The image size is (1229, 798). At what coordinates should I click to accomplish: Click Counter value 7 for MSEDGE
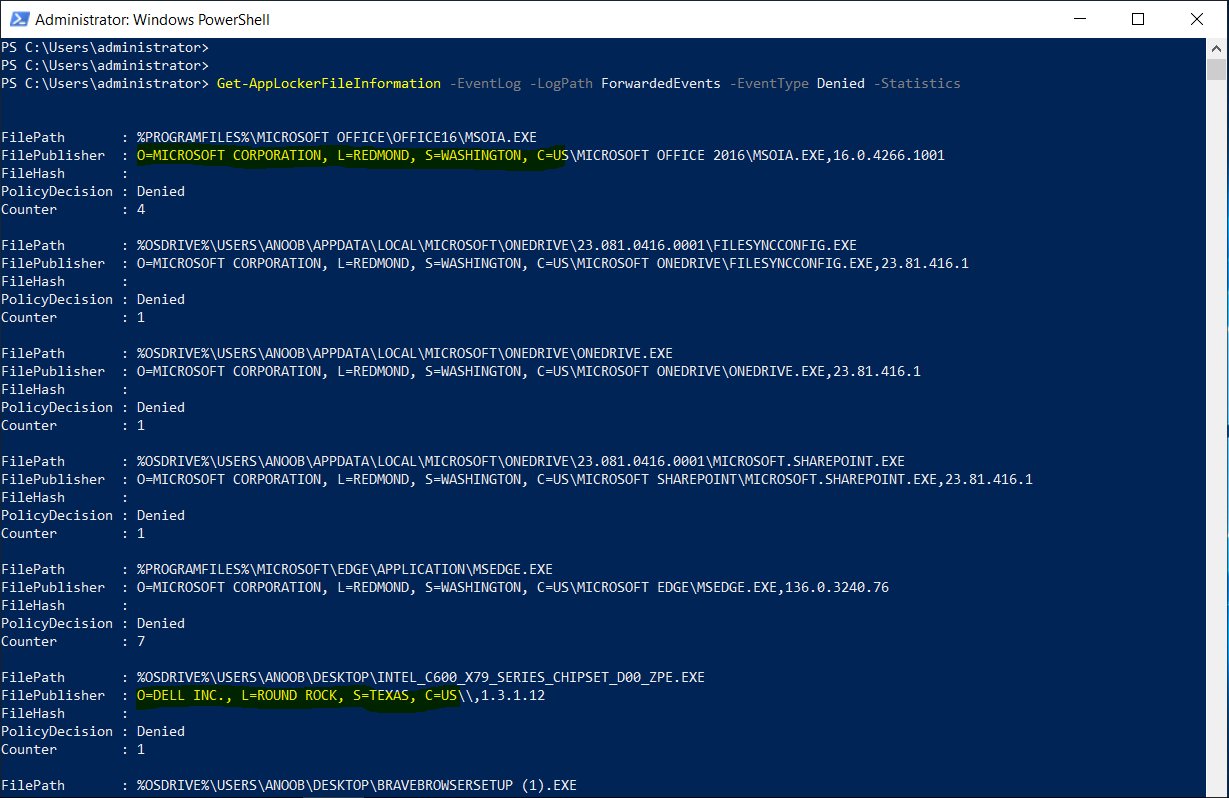[x=141, y=641]
